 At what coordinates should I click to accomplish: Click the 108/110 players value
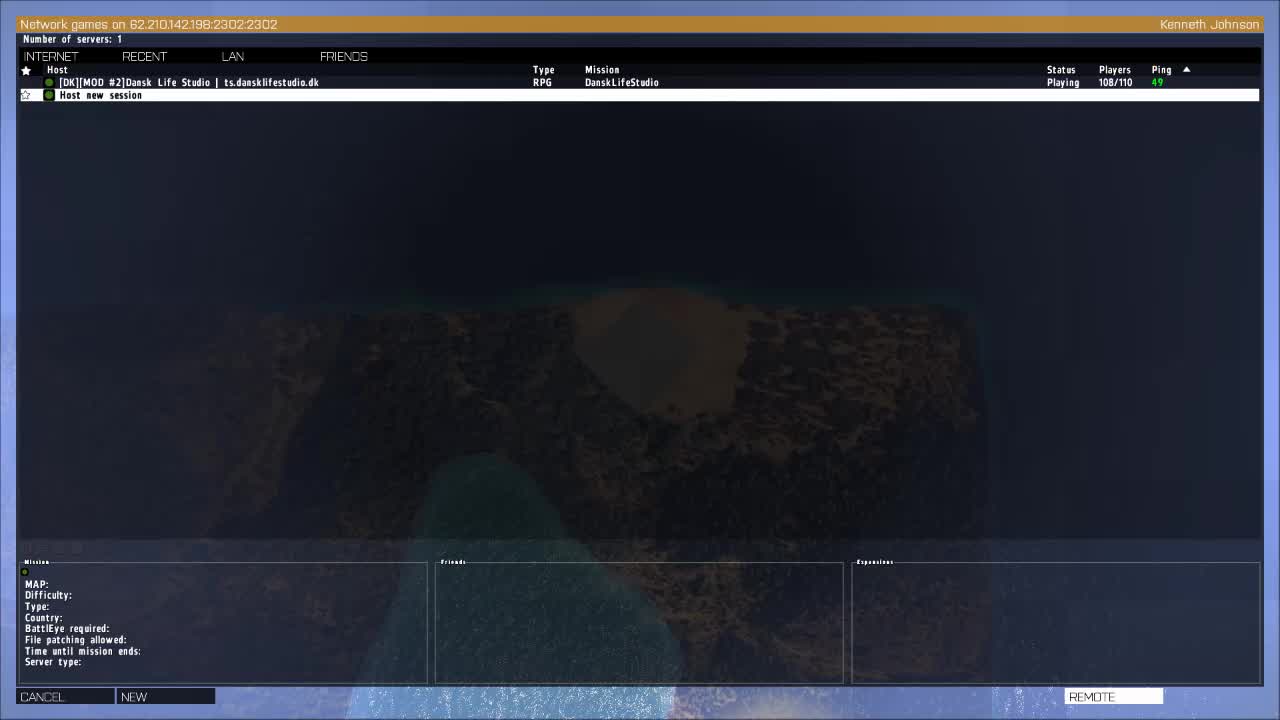click(1115, 83)
